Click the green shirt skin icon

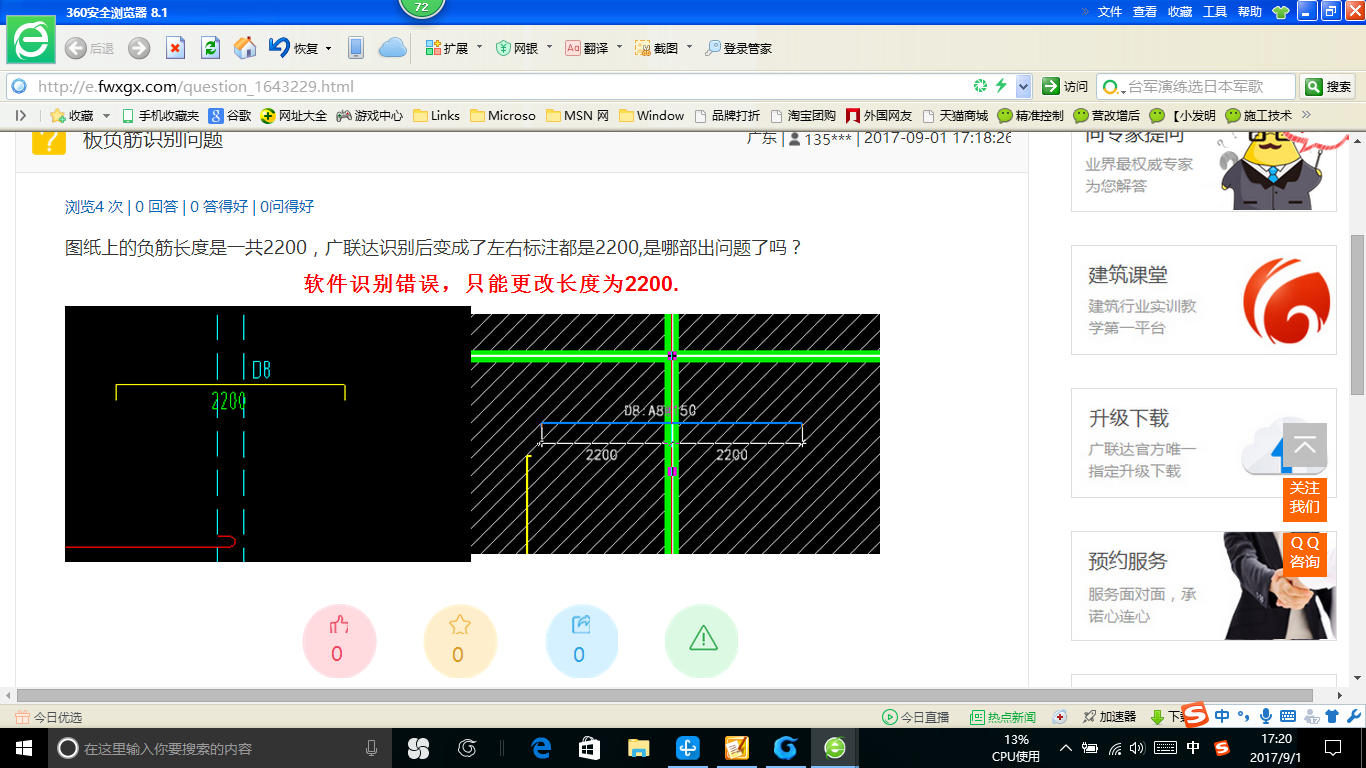point(1281,12)
